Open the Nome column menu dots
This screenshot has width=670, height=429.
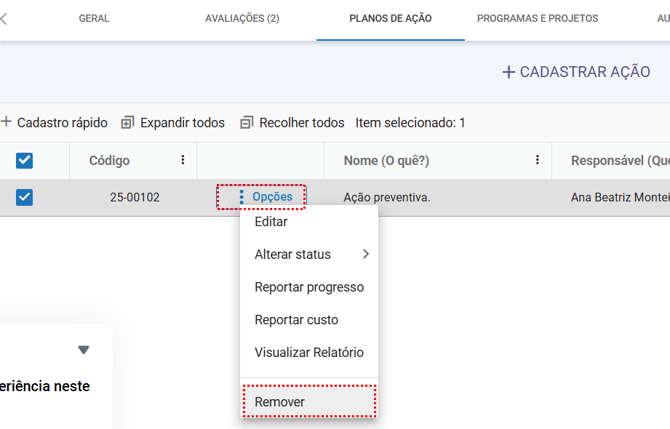coord(537,160)
